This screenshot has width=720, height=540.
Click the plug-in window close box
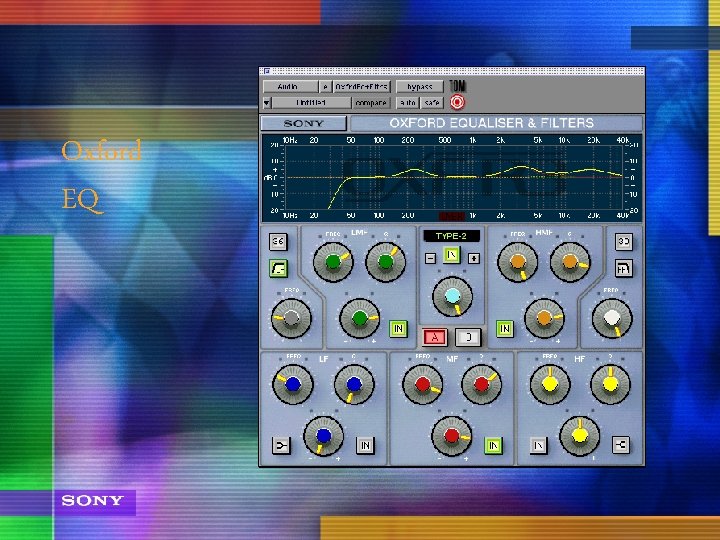coord(267,71)
